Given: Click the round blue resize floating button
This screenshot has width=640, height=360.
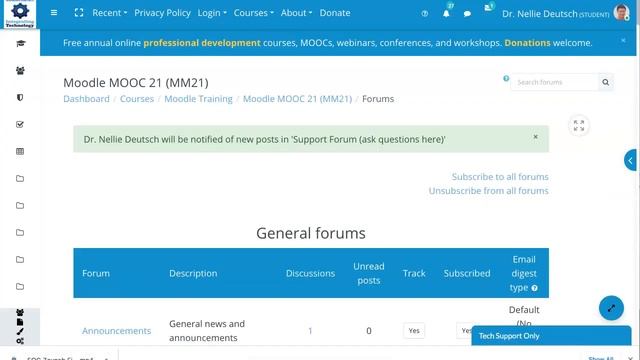Looking at the screenshot, I should (x=611, y=308).
